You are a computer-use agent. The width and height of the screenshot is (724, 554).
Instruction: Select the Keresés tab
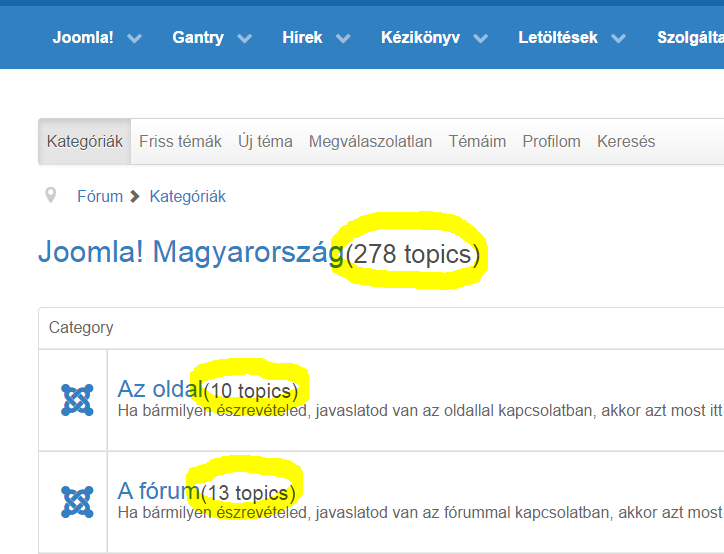pyautogui.click(x=626, y=141)
